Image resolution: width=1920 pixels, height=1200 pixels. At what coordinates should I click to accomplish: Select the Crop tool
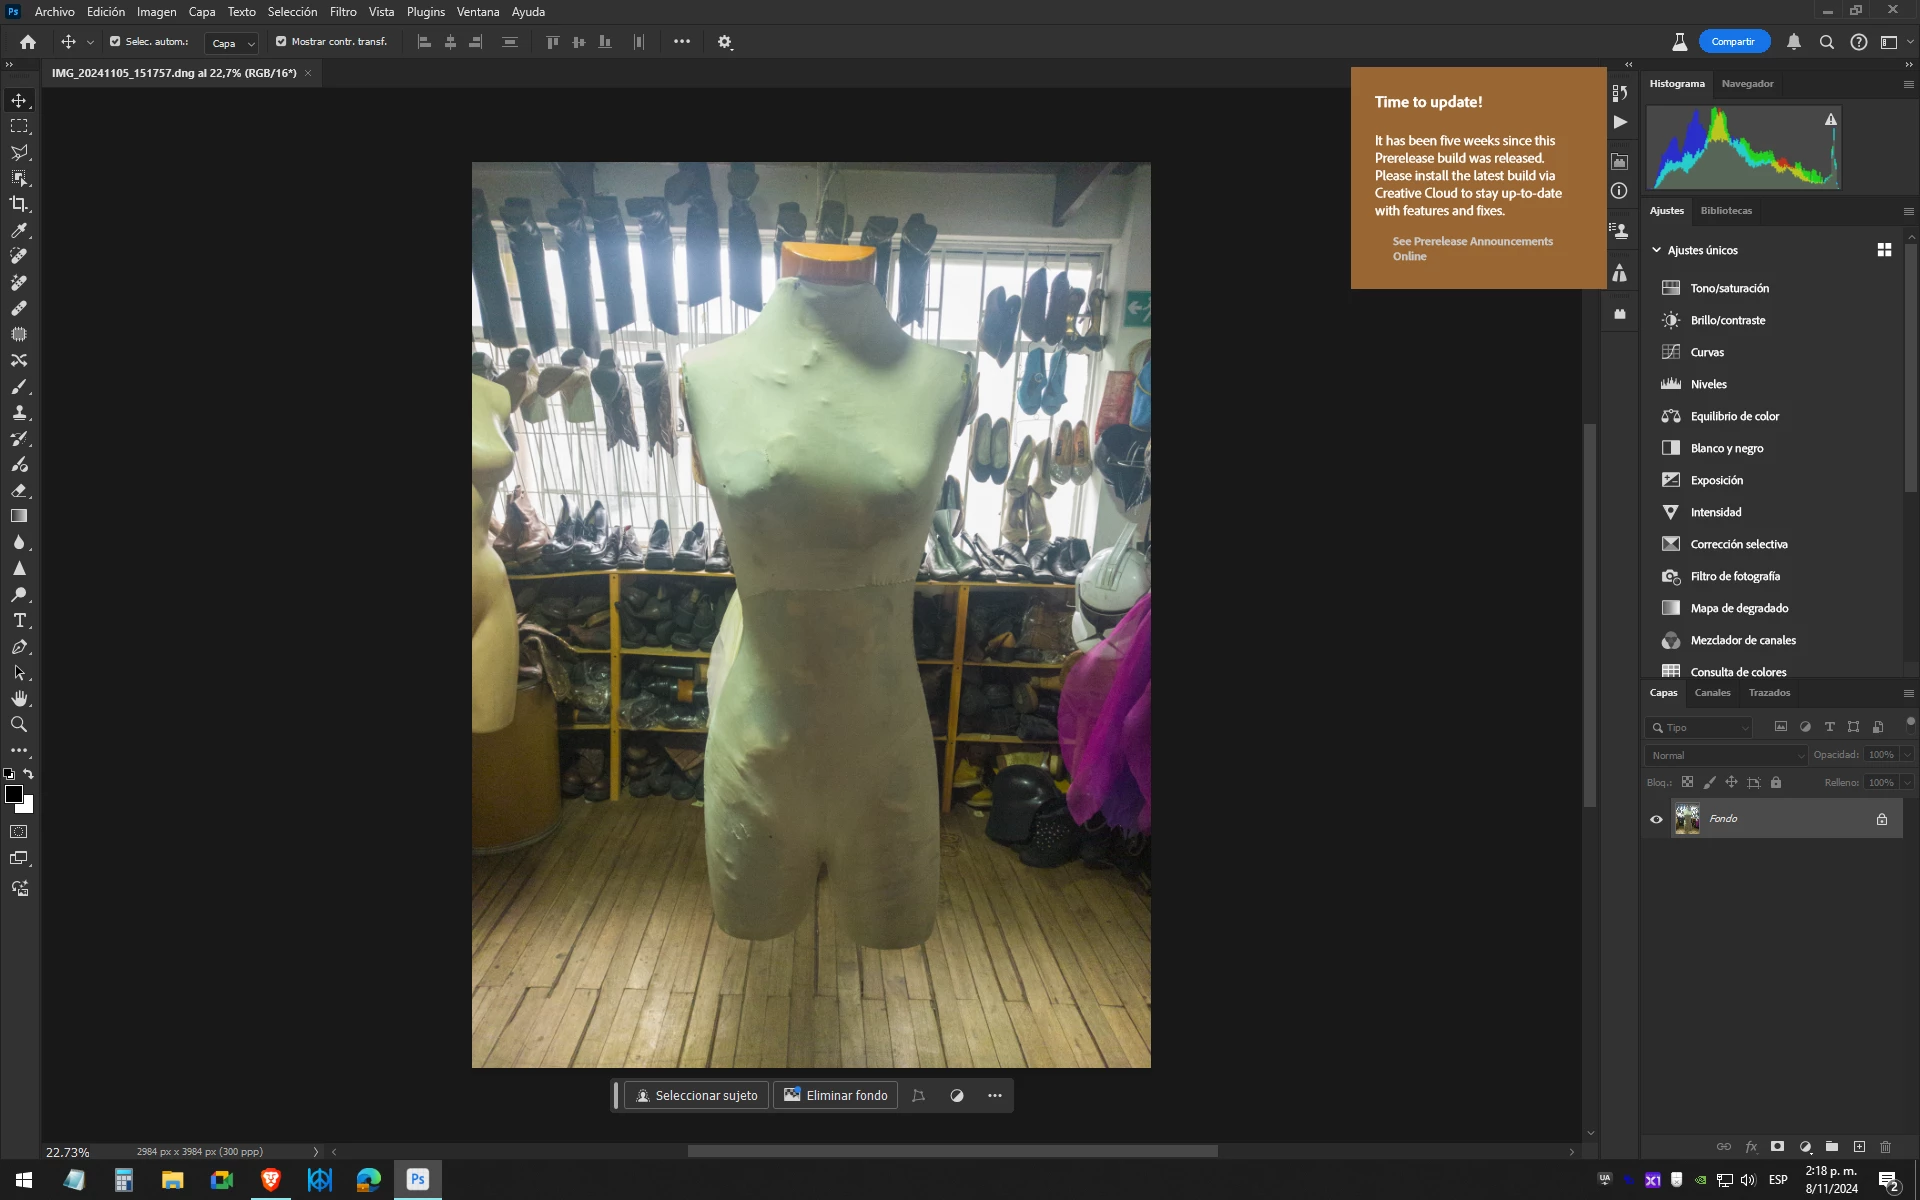click(x=19, y=204)
